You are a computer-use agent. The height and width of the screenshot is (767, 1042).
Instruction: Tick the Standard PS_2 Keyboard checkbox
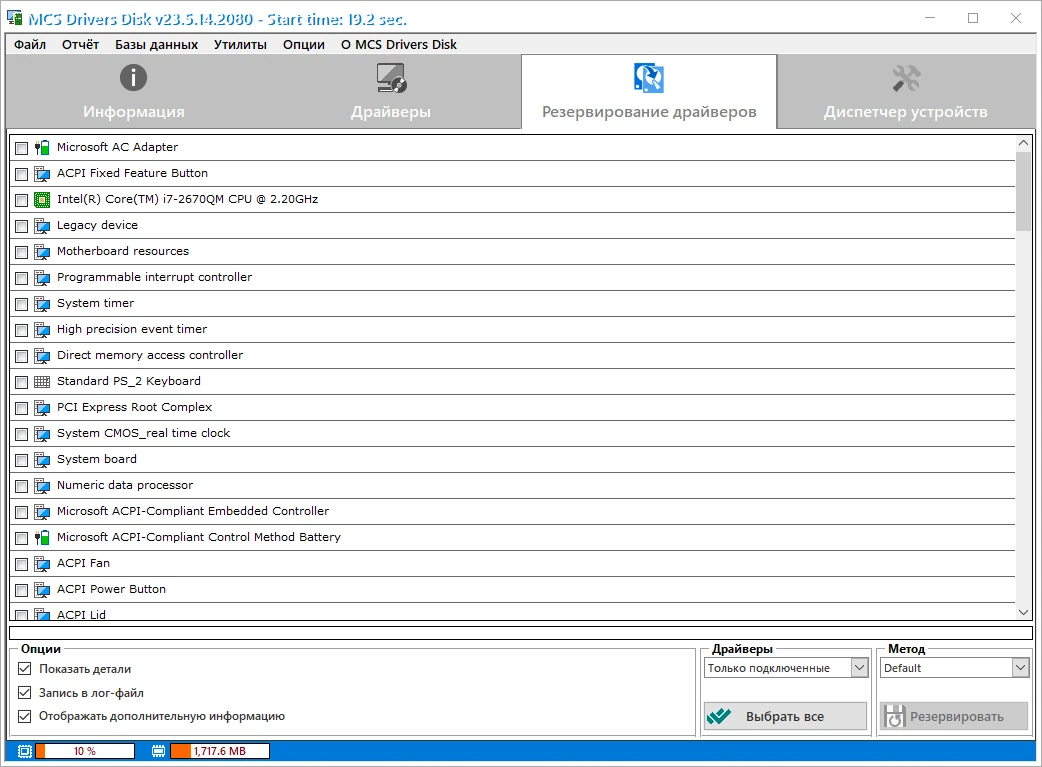pos(21,382)
